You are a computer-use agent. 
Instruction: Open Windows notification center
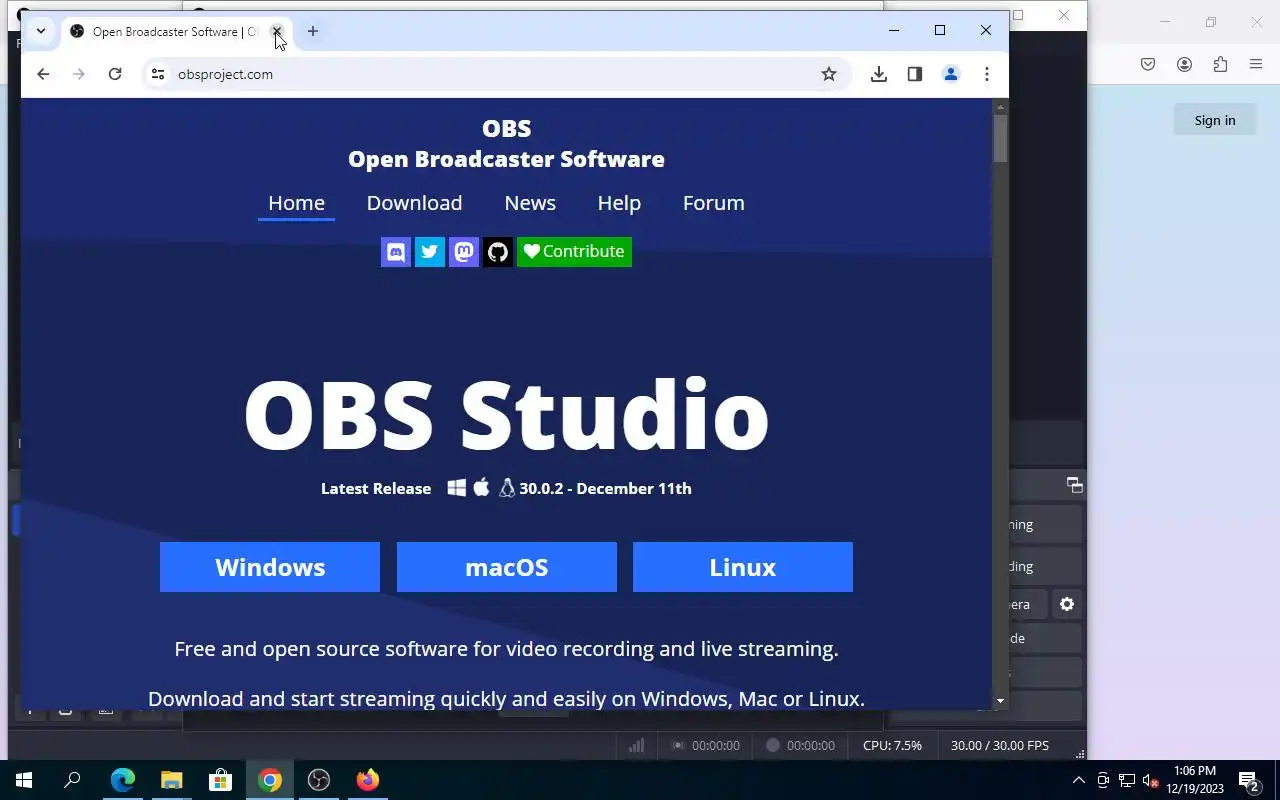(x=1249, y=780)
